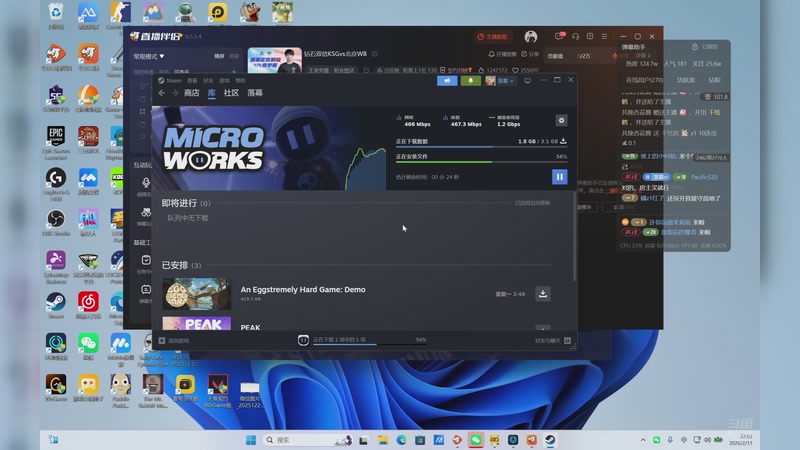This screenshot has width=800, height=450.
Task: Open download settings gear in Steam
Action: tap(561, 120)
